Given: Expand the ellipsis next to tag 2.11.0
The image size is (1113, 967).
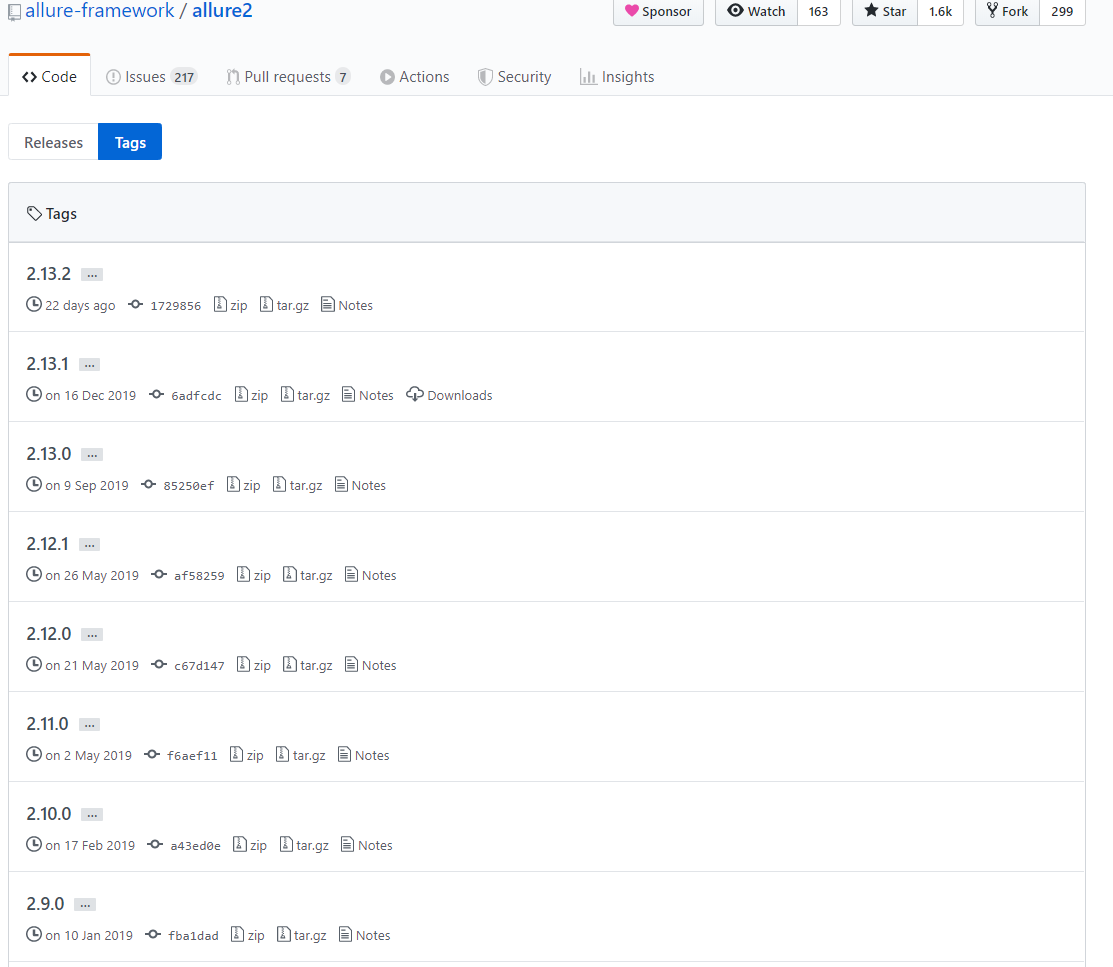Looking at the screenshot, I should pyautogui.click(x=89, y=726).
